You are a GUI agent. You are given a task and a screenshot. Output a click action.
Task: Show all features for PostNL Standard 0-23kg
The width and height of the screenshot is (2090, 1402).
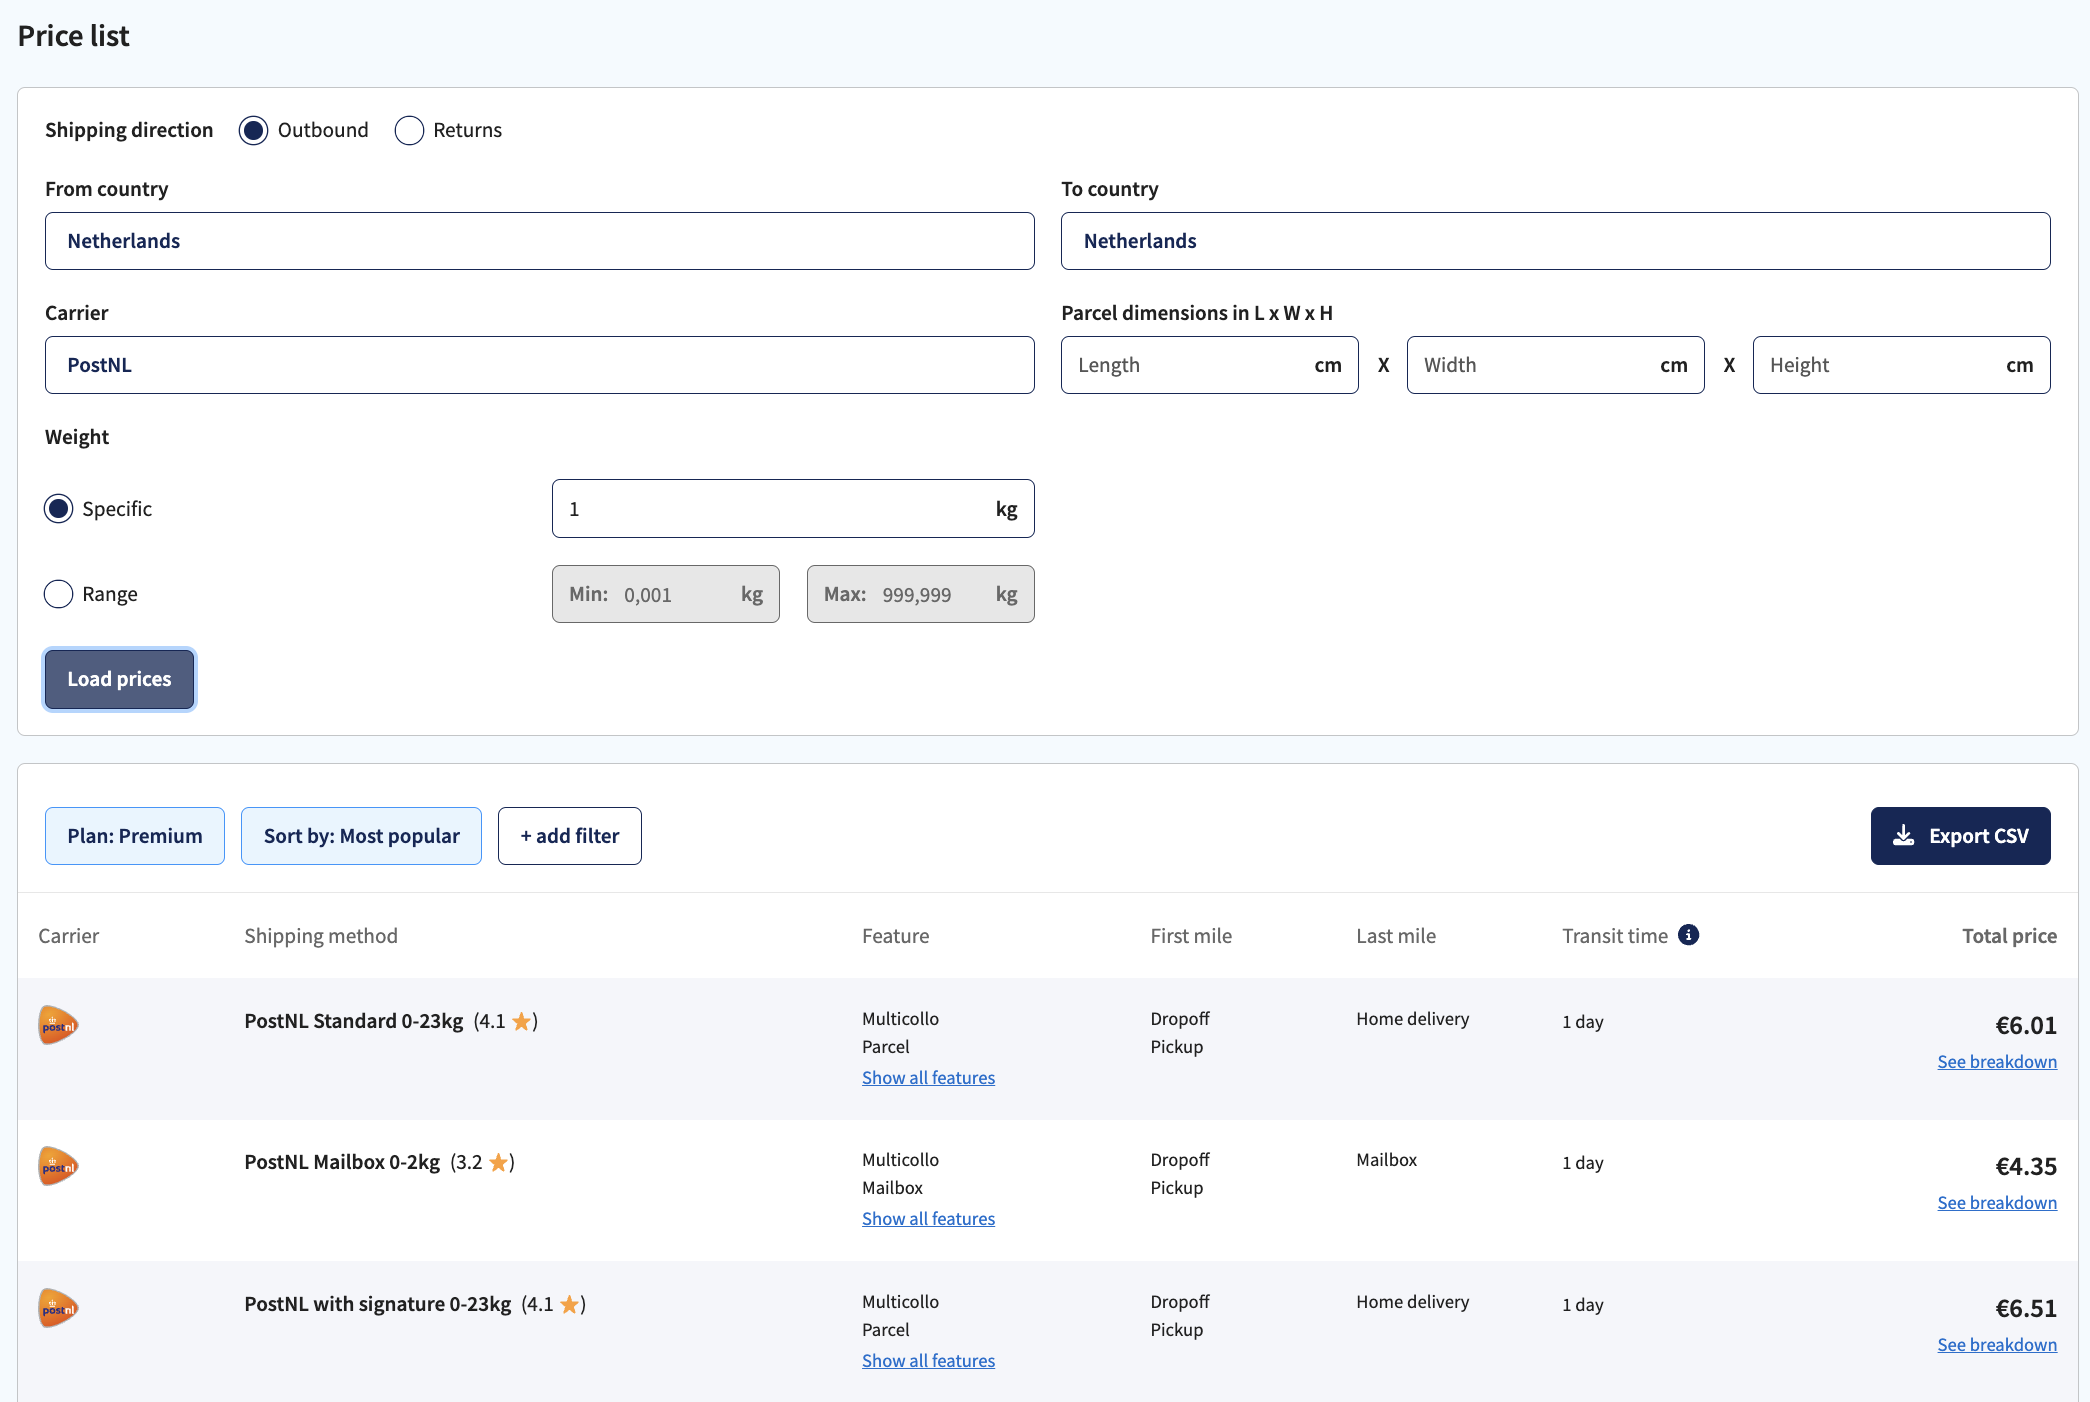(928, 1078)
